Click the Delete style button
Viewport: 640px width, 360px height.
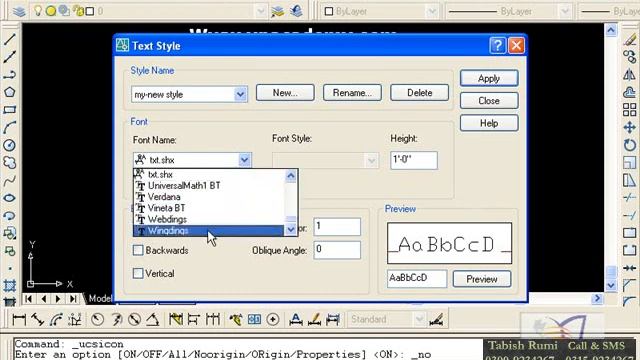click(419, 93)
